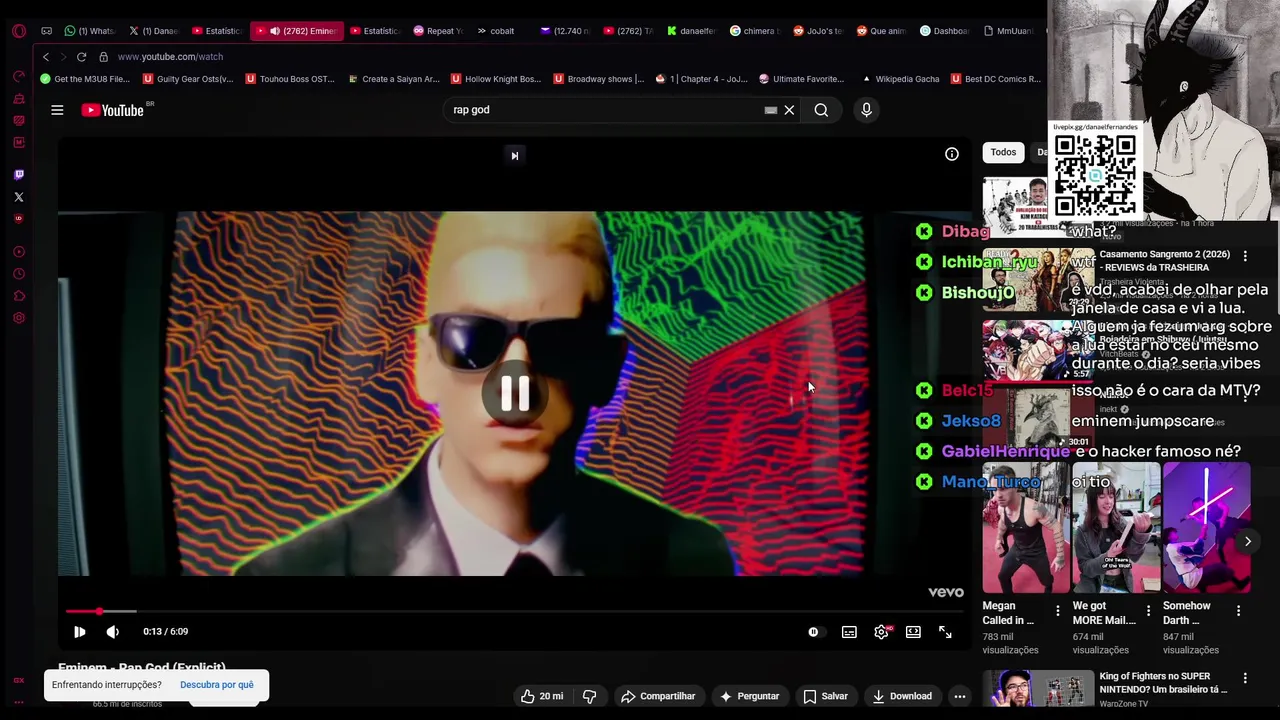Open 'Touhou Boss OST' bookmark
Image resolution: width=1280 pixels, height=720 pixels.
tap(290, 79)
